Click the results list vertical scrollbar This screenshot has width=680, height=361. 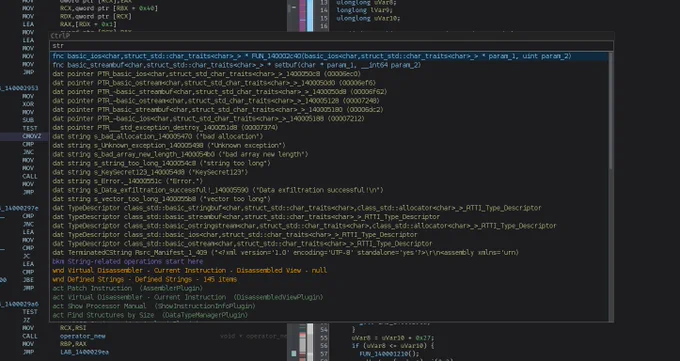tap(611, 111)
